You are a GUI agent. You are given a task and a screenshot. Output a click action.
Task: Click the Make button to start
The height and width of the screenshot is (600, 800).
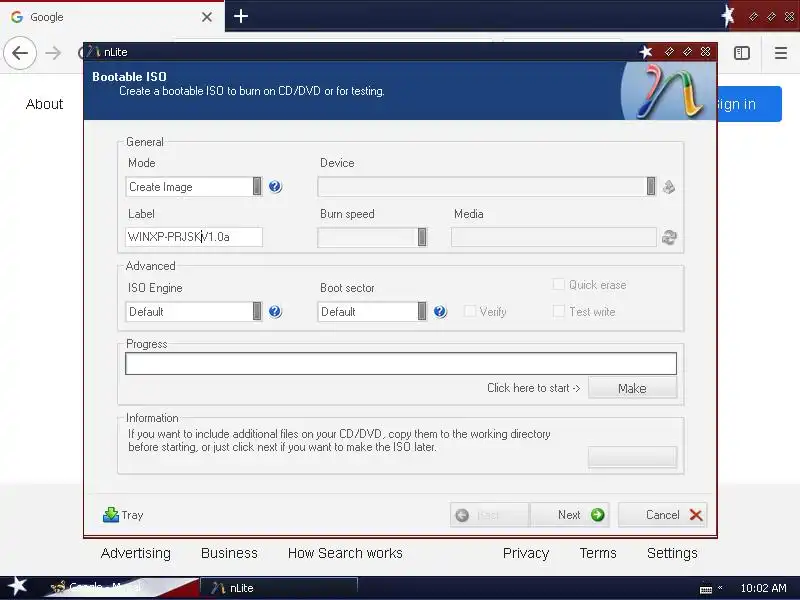coord(632,388)
